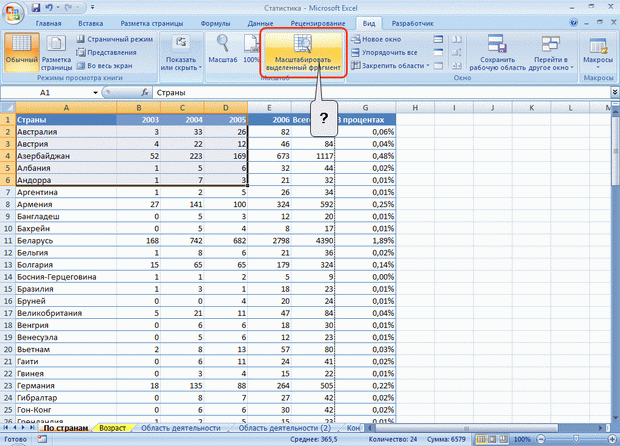Expand the formula bar chevron
This screenshot has height=446, width=620.
[615, 92]
